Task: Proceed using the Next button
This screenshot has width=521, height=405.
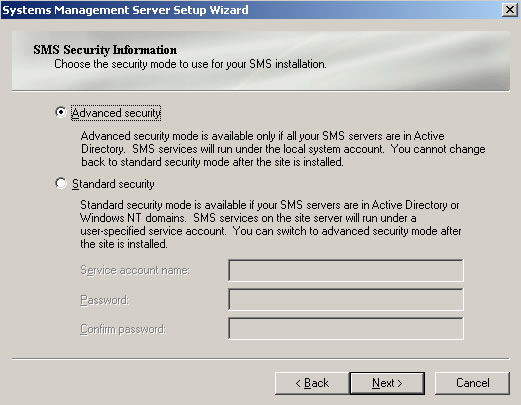Action: (x=387, y=383)
